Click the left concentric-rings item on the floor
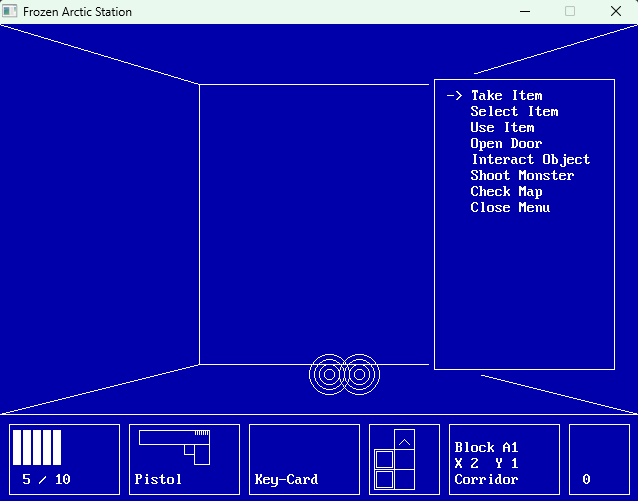Screen dimensions: 638x501 click(x=329, y=374)
